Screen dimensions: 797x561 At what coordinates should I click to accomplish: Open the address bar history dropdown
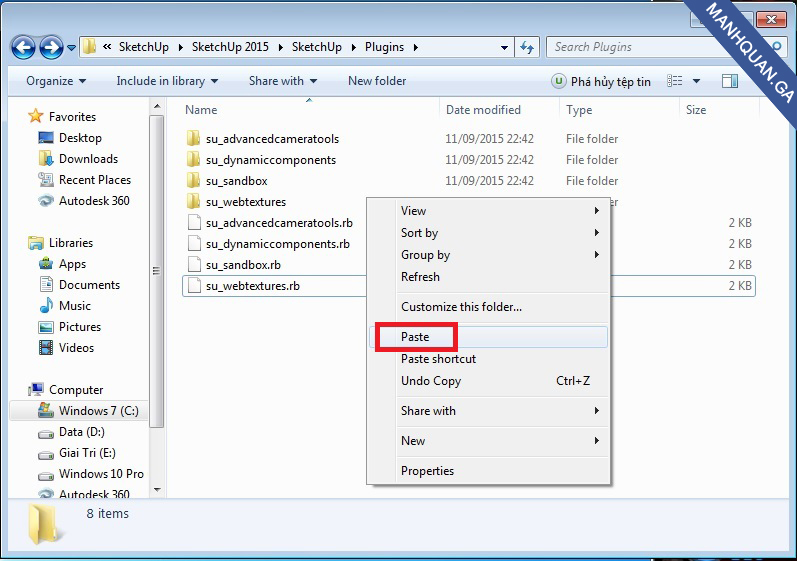point(504,47)
